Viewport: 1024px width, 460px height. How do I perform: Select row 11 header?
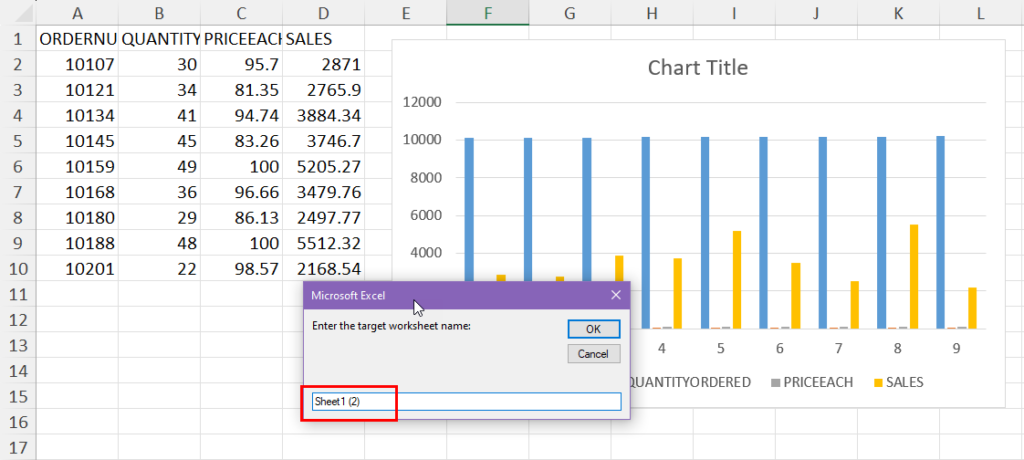click(18, 295)
